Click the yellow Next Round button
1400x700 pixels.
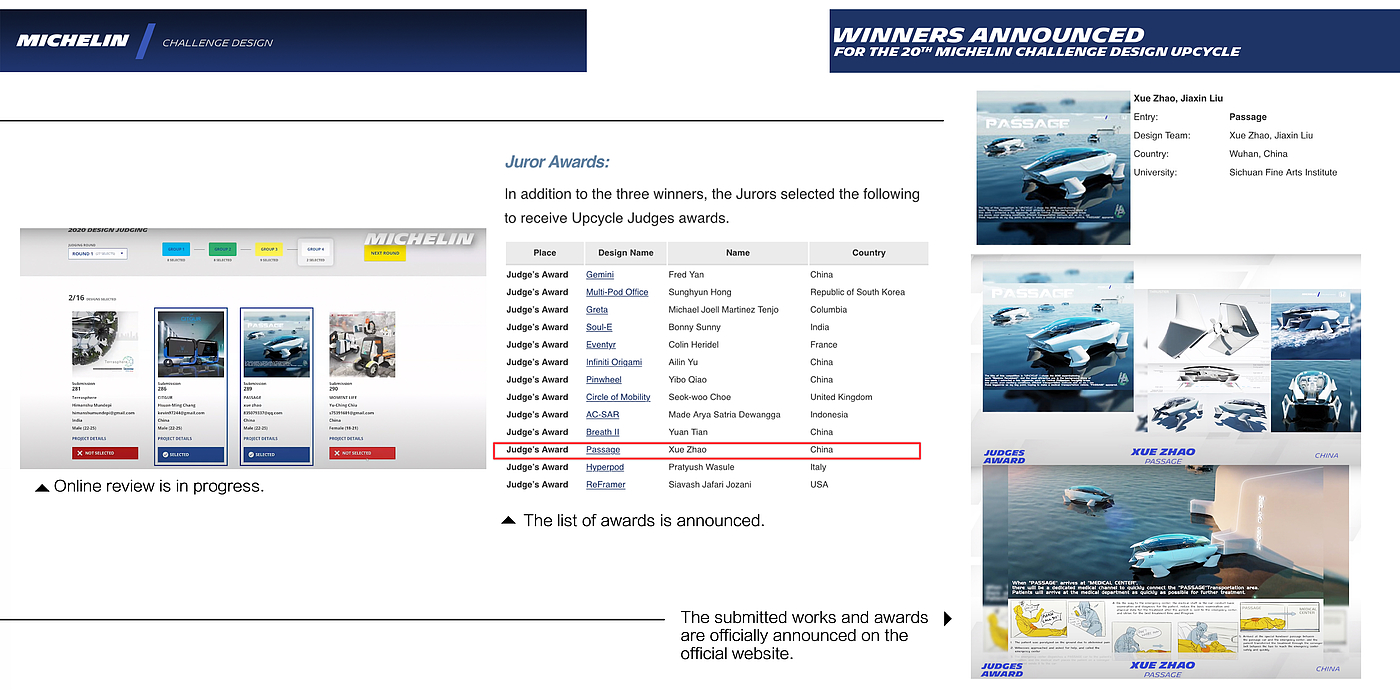[385, 253]
